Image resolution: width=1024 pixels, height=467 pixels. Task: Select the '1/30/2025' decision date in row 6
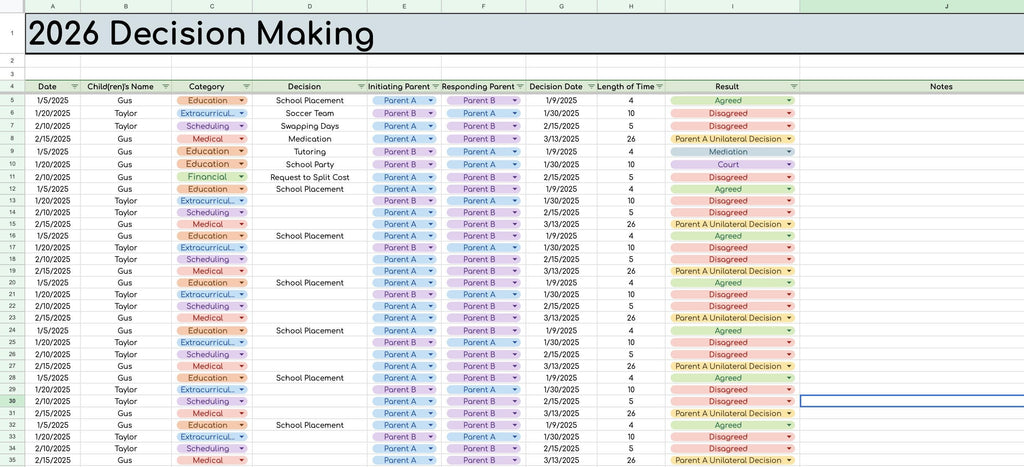[x=562, y=113]
